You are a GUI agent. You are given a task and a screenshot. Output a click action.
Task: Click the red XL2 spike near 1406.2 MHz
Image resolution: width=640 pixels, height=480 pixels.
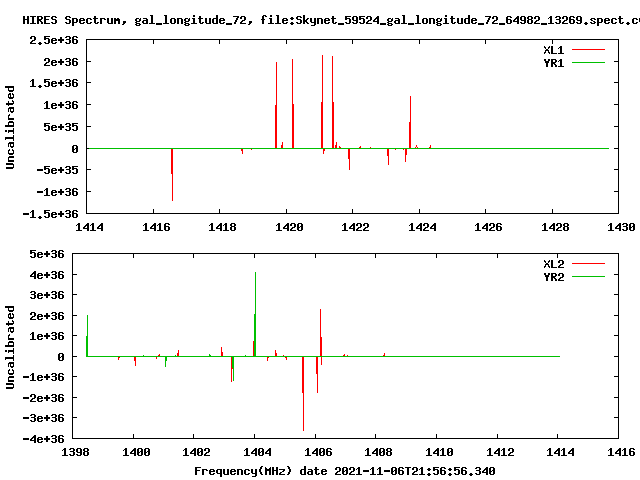[x=321, y=333]
